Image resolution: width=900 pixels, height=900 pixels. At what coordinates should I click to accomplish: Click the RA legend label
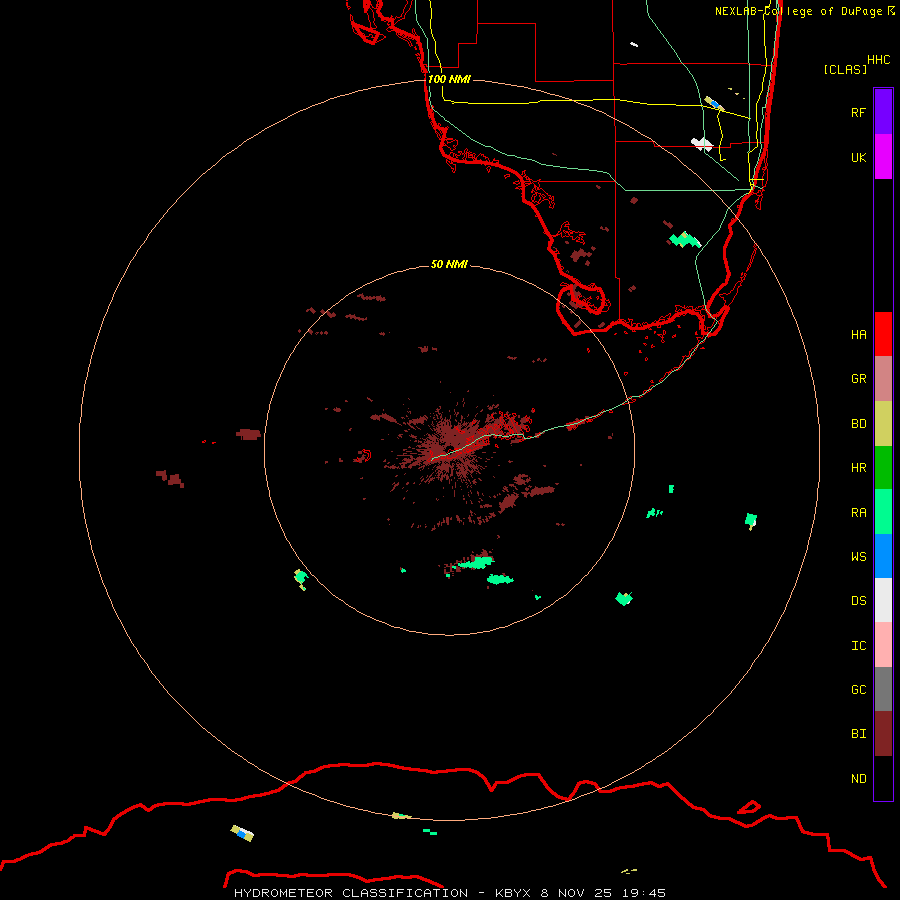(858, 512)
